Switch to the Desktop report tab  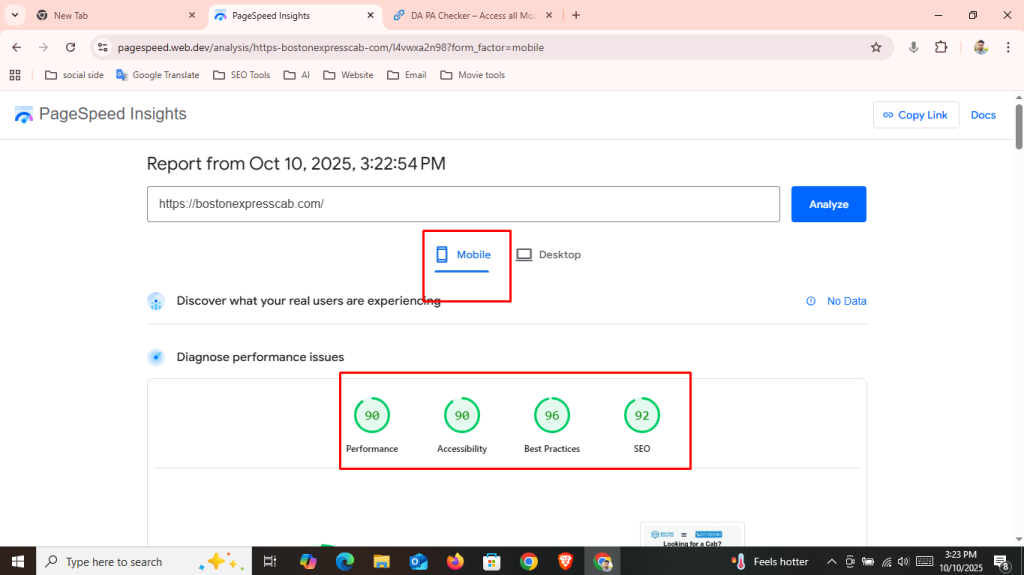pyautogui.click(x=548, y=255)
